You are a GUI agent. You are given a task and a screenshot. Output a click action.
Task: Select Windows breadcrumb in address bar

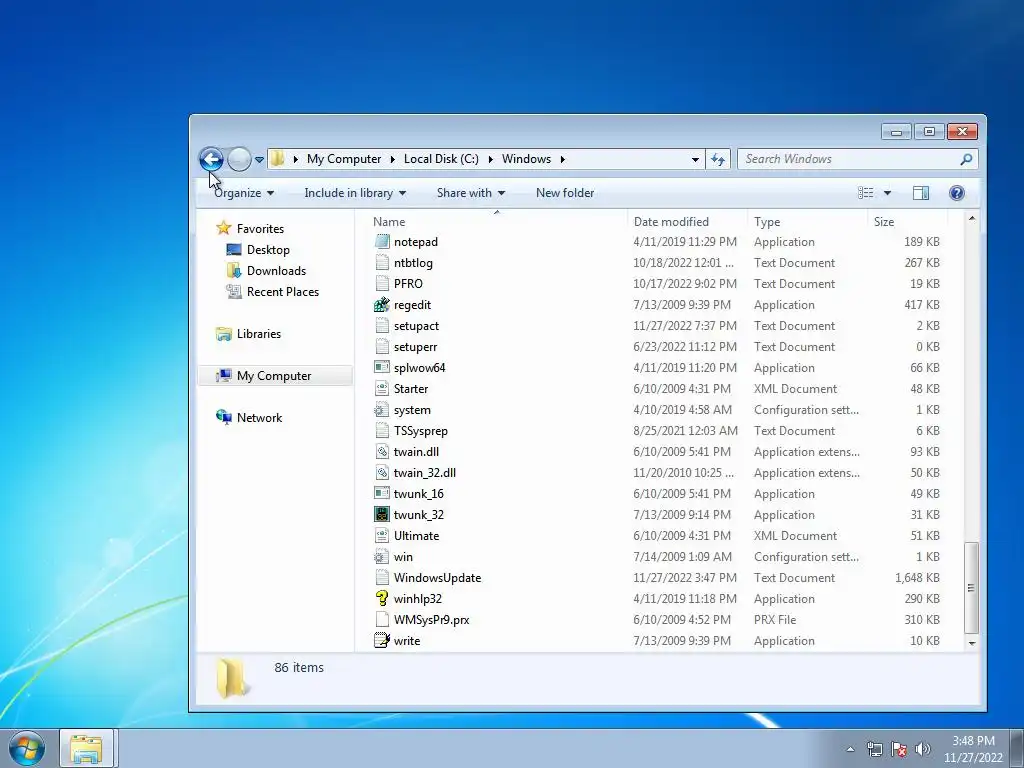pyautogui.click(x=526, y=159)
